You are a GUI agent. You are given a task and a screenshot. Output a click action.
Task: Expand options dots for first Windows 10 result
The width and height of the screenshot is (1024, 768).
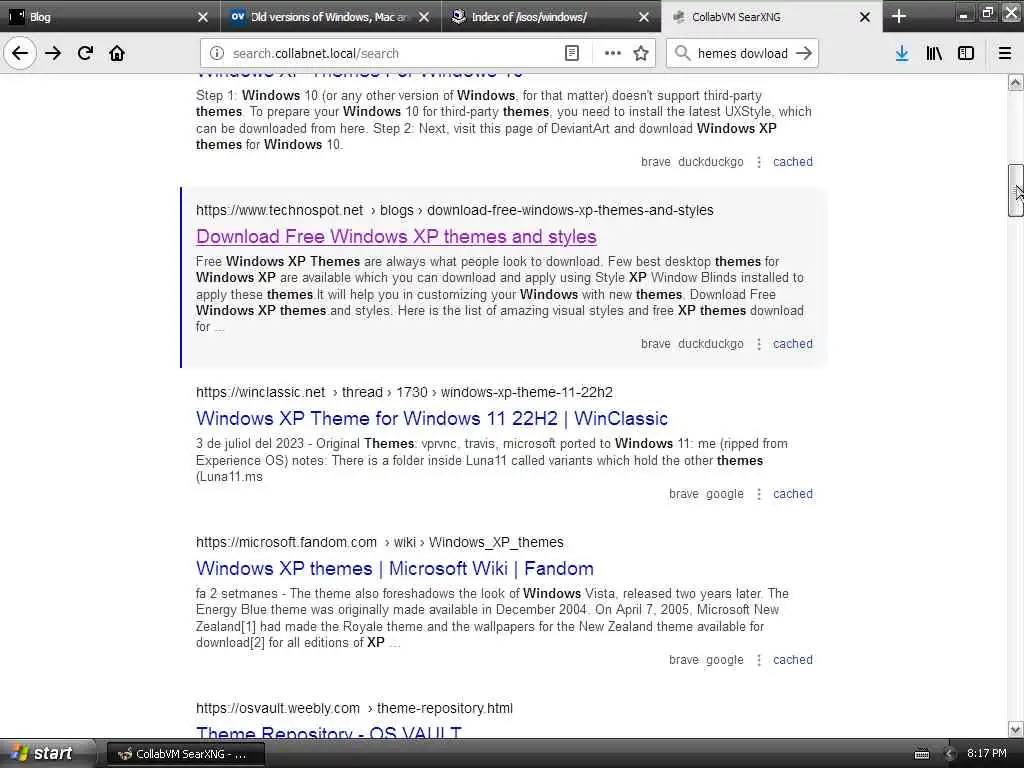pos(759,162)
